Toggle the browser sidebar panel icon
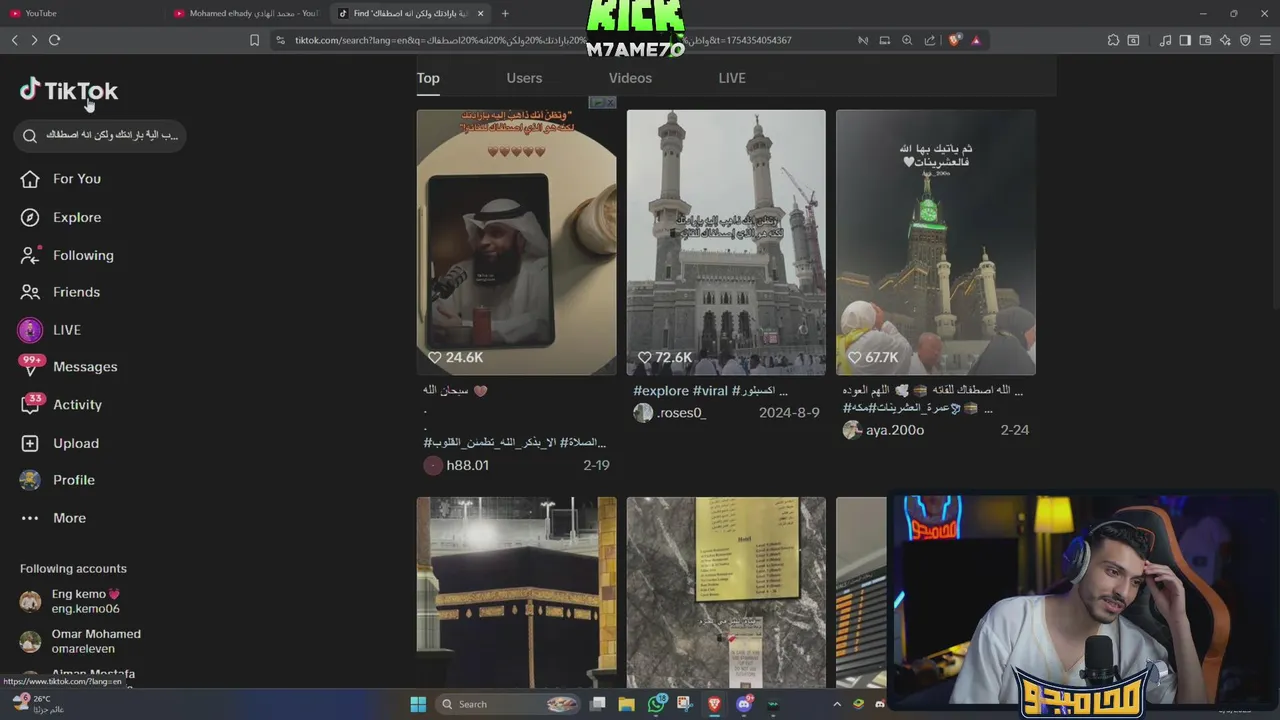Image resolution: width=1280 pixels, height=720 pixels. (x=1185, y=40)
